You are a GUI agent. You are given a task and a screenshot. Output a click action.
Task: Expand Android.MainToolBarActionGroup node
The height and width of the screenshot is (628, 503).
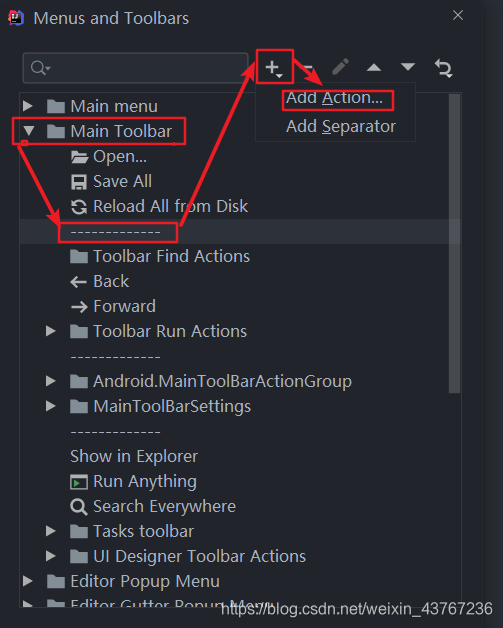(x=50, y=381)
